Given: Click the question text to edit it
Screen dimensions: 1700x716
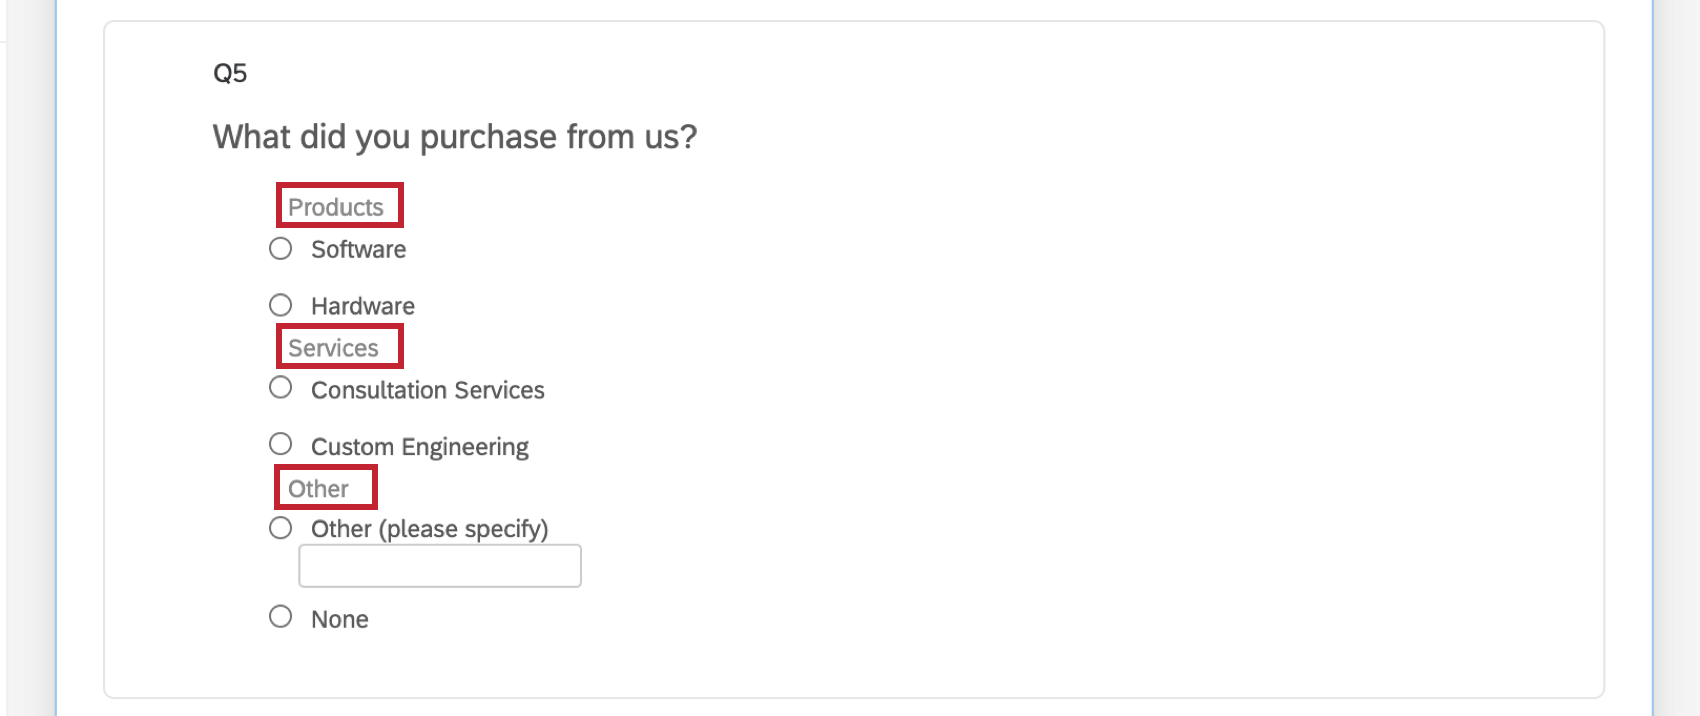Looking at the screenshot, I should (453, 137).
